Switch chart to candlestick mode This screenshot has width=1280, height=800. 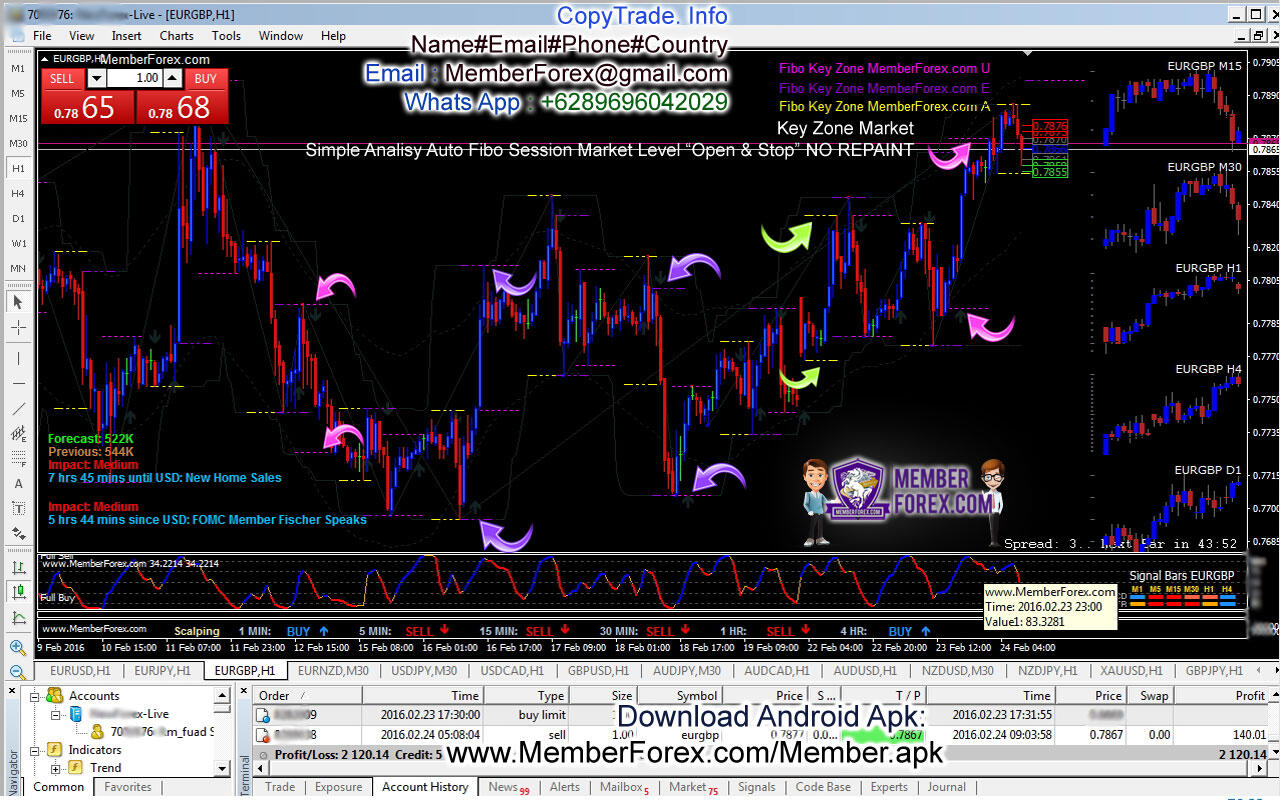(x=18, y=592)
